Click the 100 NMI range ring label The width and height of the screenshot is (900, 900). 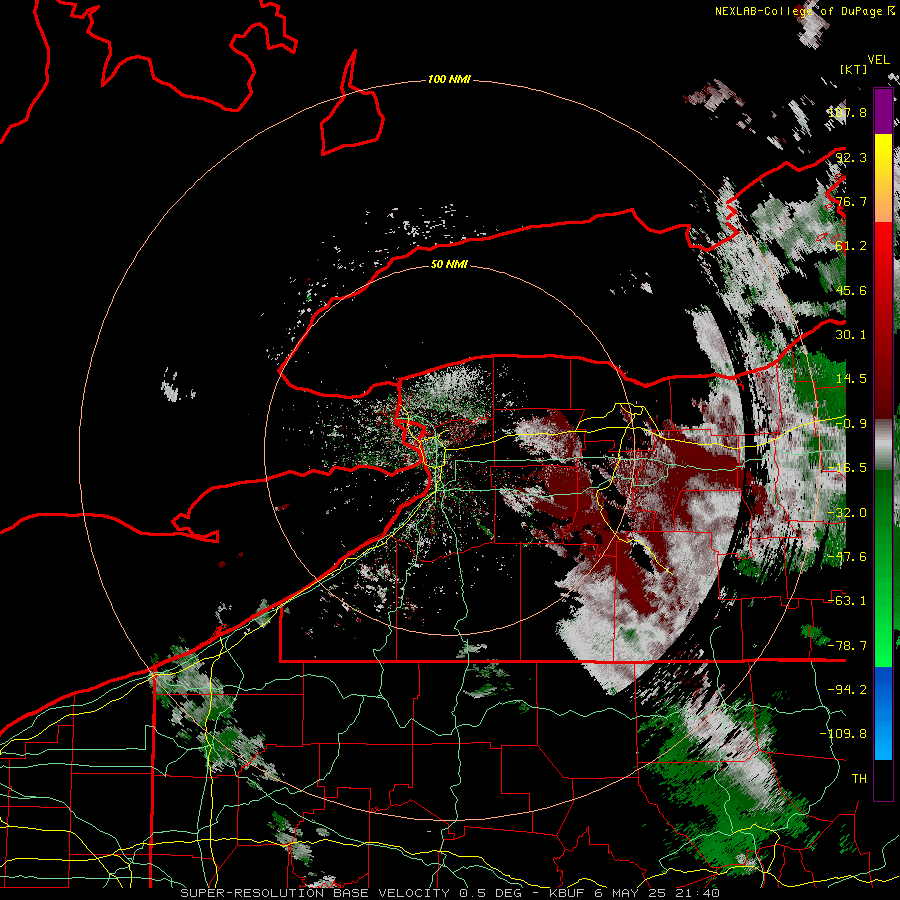coord(449,79)
